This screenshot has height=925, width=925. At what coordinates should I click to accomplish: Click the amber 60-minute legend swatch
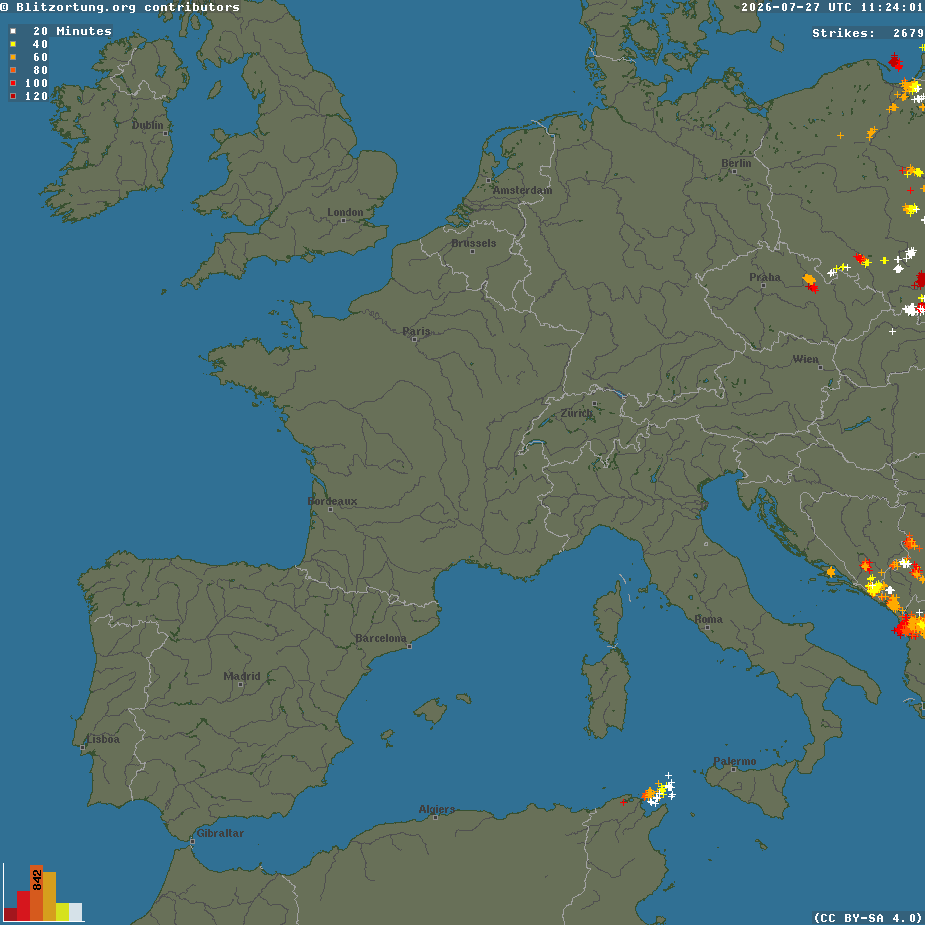click(x=13, y=57)
